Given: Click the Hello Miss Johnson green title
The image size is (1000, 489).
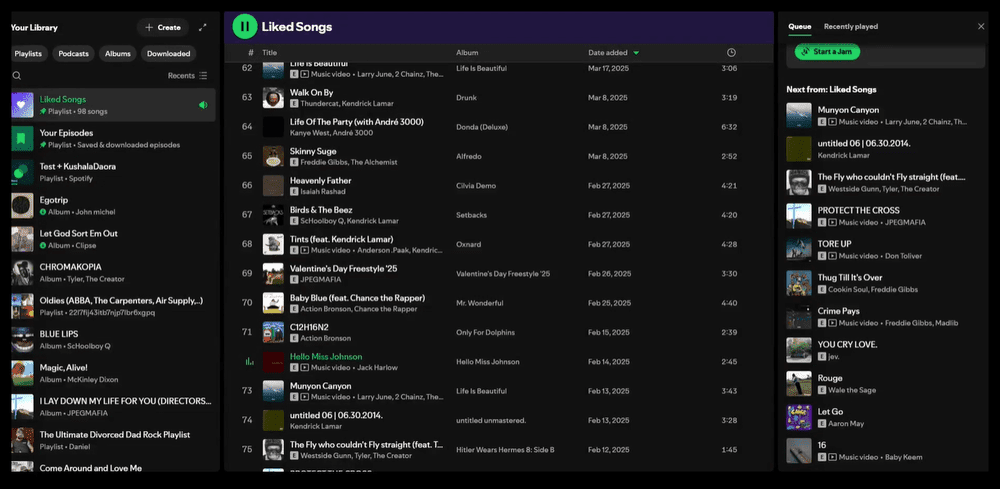Looking at the screenshot, I should point(326,356).
